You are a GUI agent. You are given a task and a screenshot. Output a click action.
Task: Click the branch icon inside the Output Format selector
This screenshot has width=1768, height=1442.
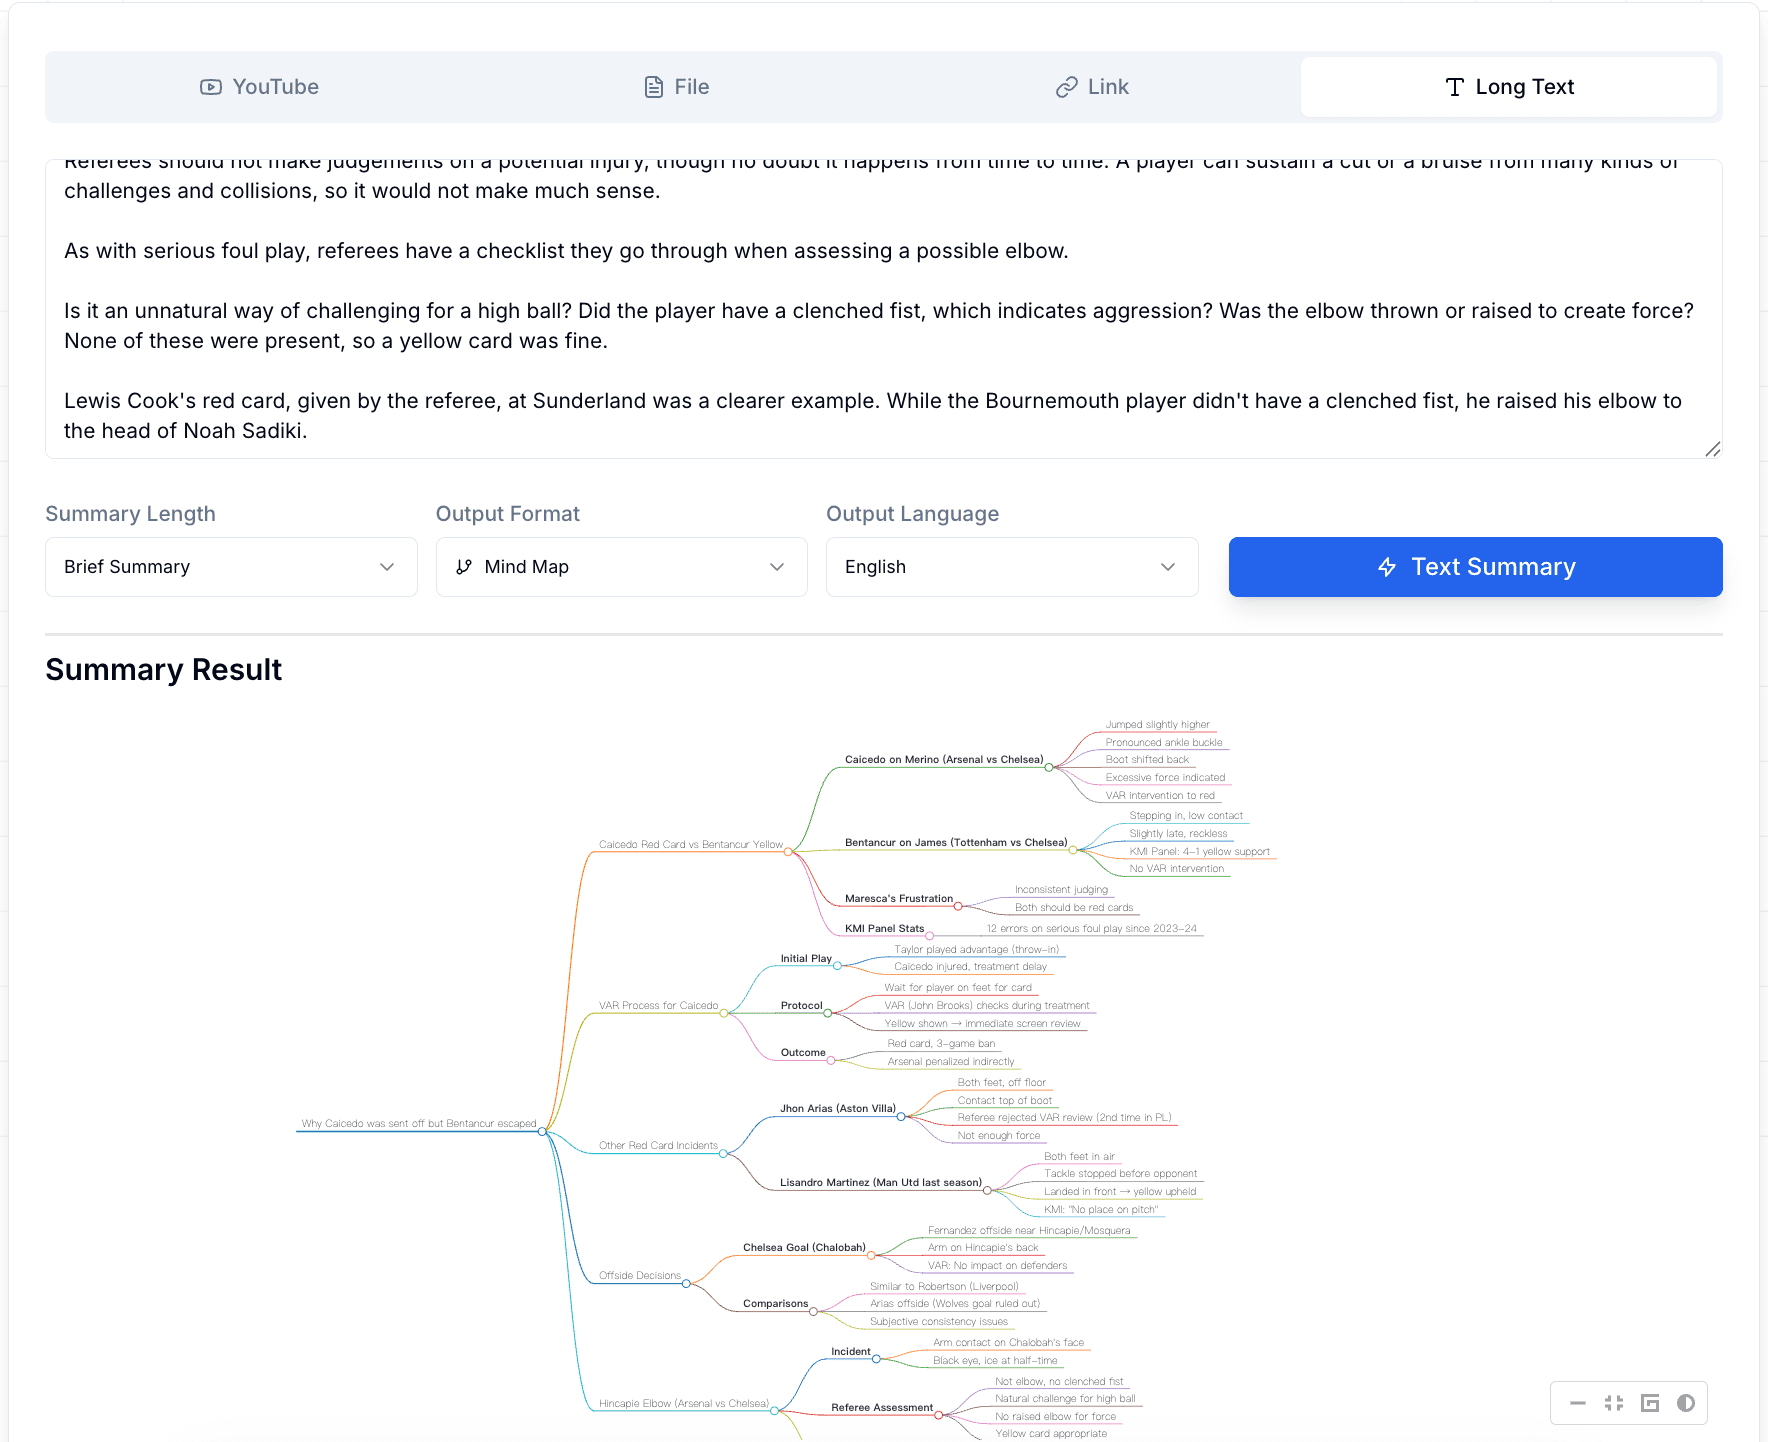pyautogui.click(x=464, y=567)
